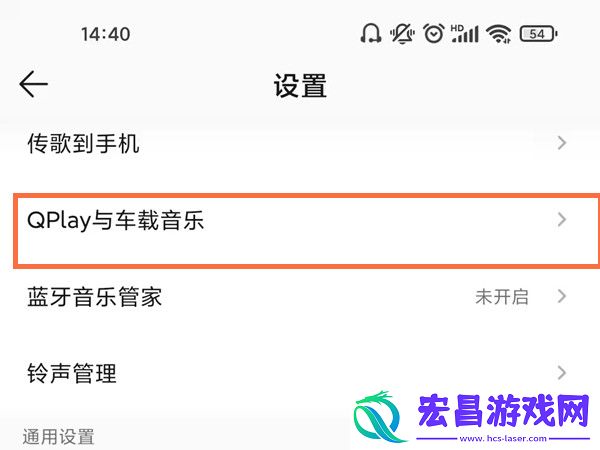Viewport: 600px width, 450px height.
Task: Expand the 铃声管理 chevron
Action: coord(561,373)
